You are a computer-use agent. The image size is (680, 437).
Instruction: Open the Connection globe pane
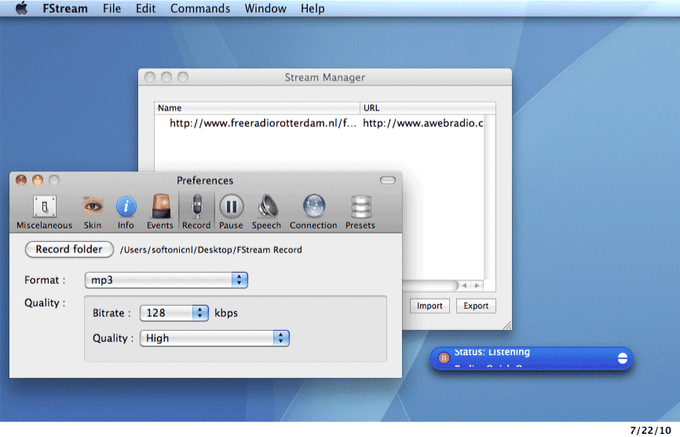click(314, 212)
